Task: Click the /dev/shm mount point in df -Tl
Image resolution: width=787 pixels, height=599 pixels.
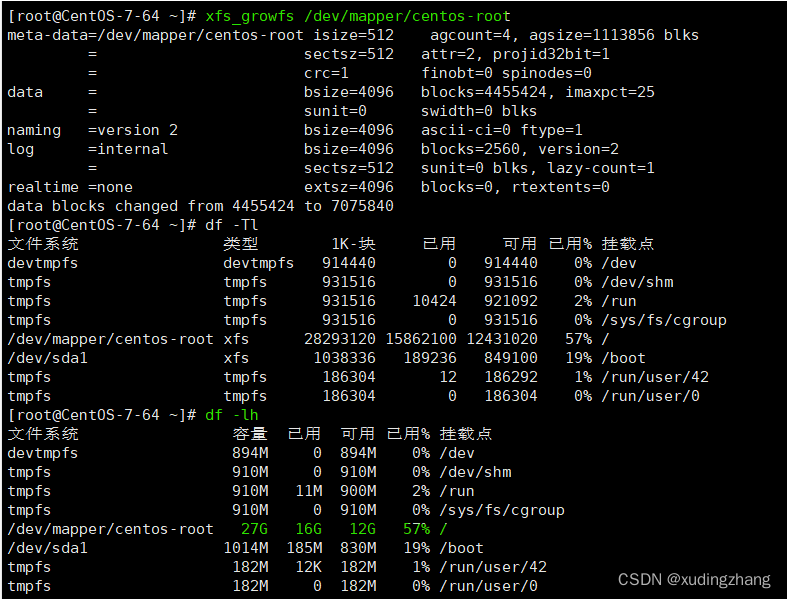Action: pyautogui.click(x=637, y=282)
